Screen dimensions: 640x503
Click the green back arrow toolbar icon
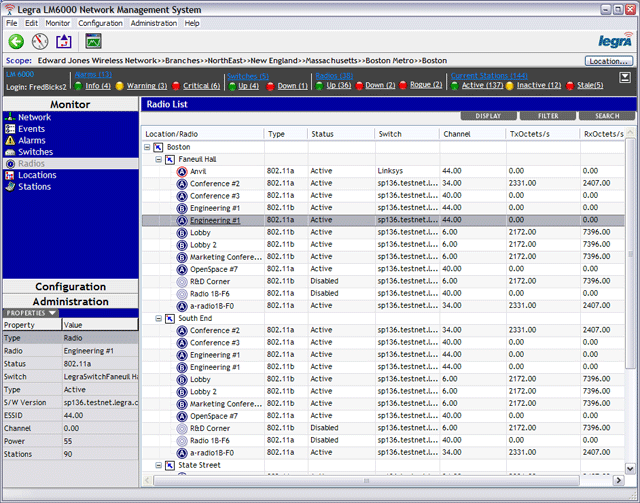coord(16,41)
